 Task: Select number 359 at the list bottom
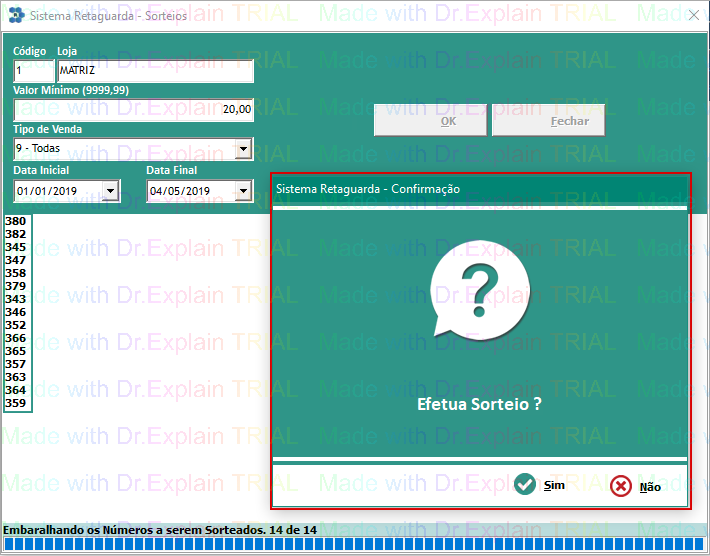[16, 403]
